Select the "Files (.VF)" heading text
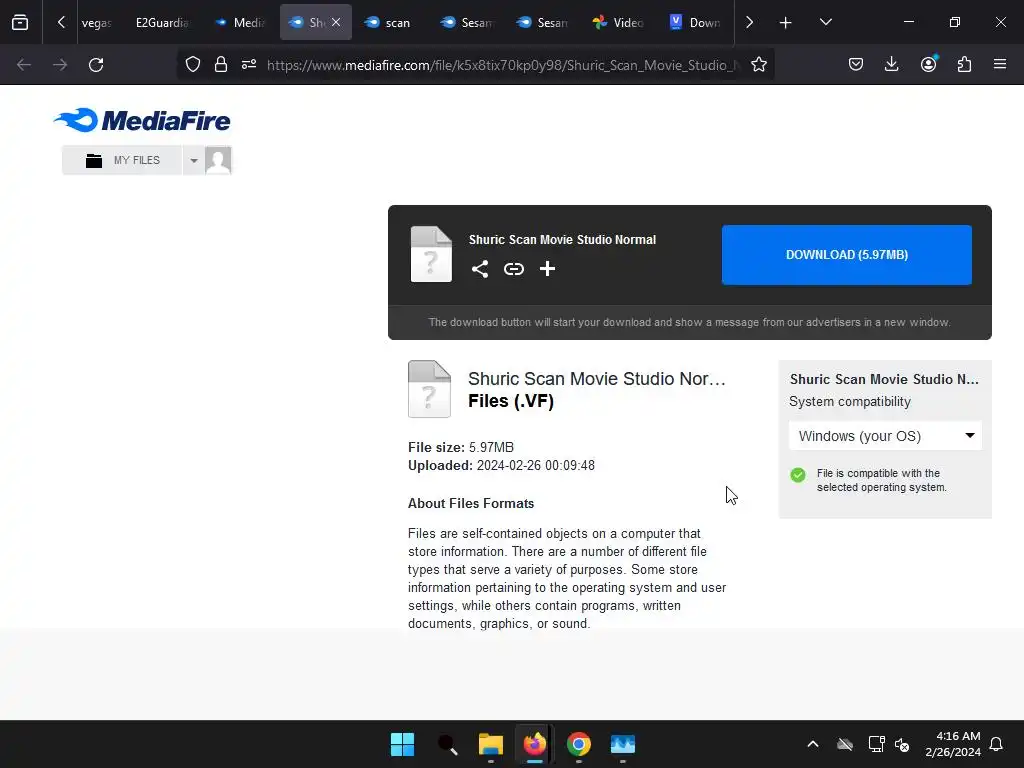Image resolution: width=1024 pixels, height=768 pixels. (x=511, y=401)
